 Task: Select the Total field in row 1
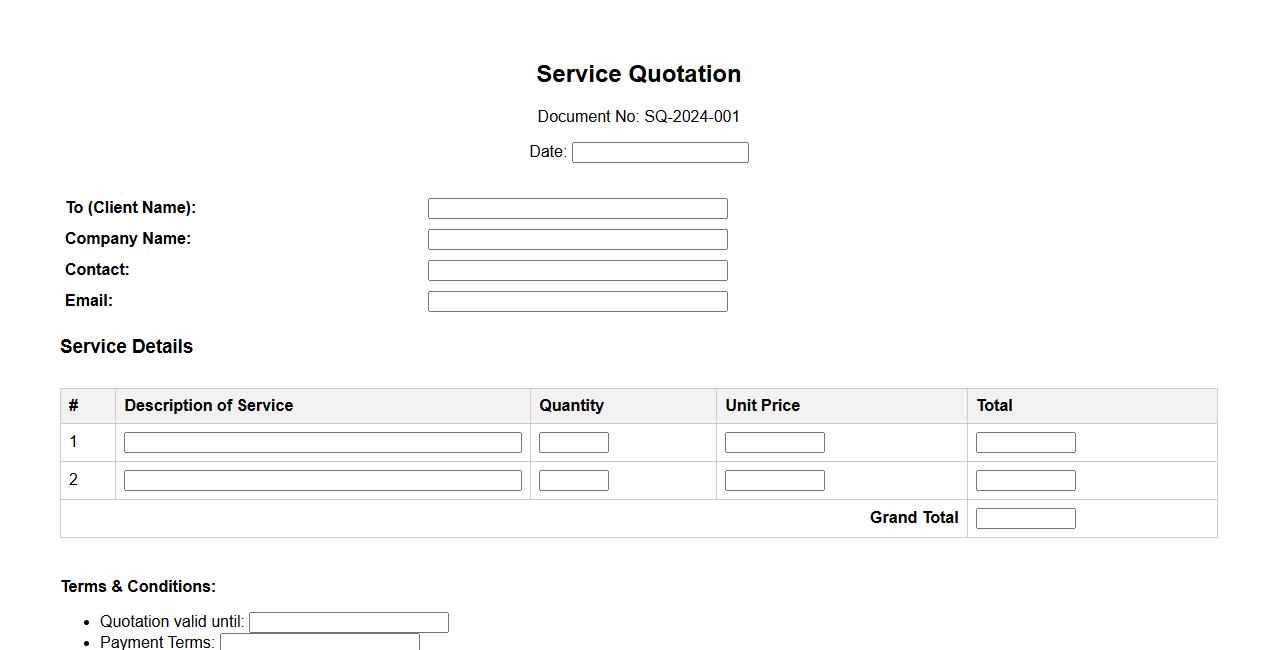point(1025,442)
